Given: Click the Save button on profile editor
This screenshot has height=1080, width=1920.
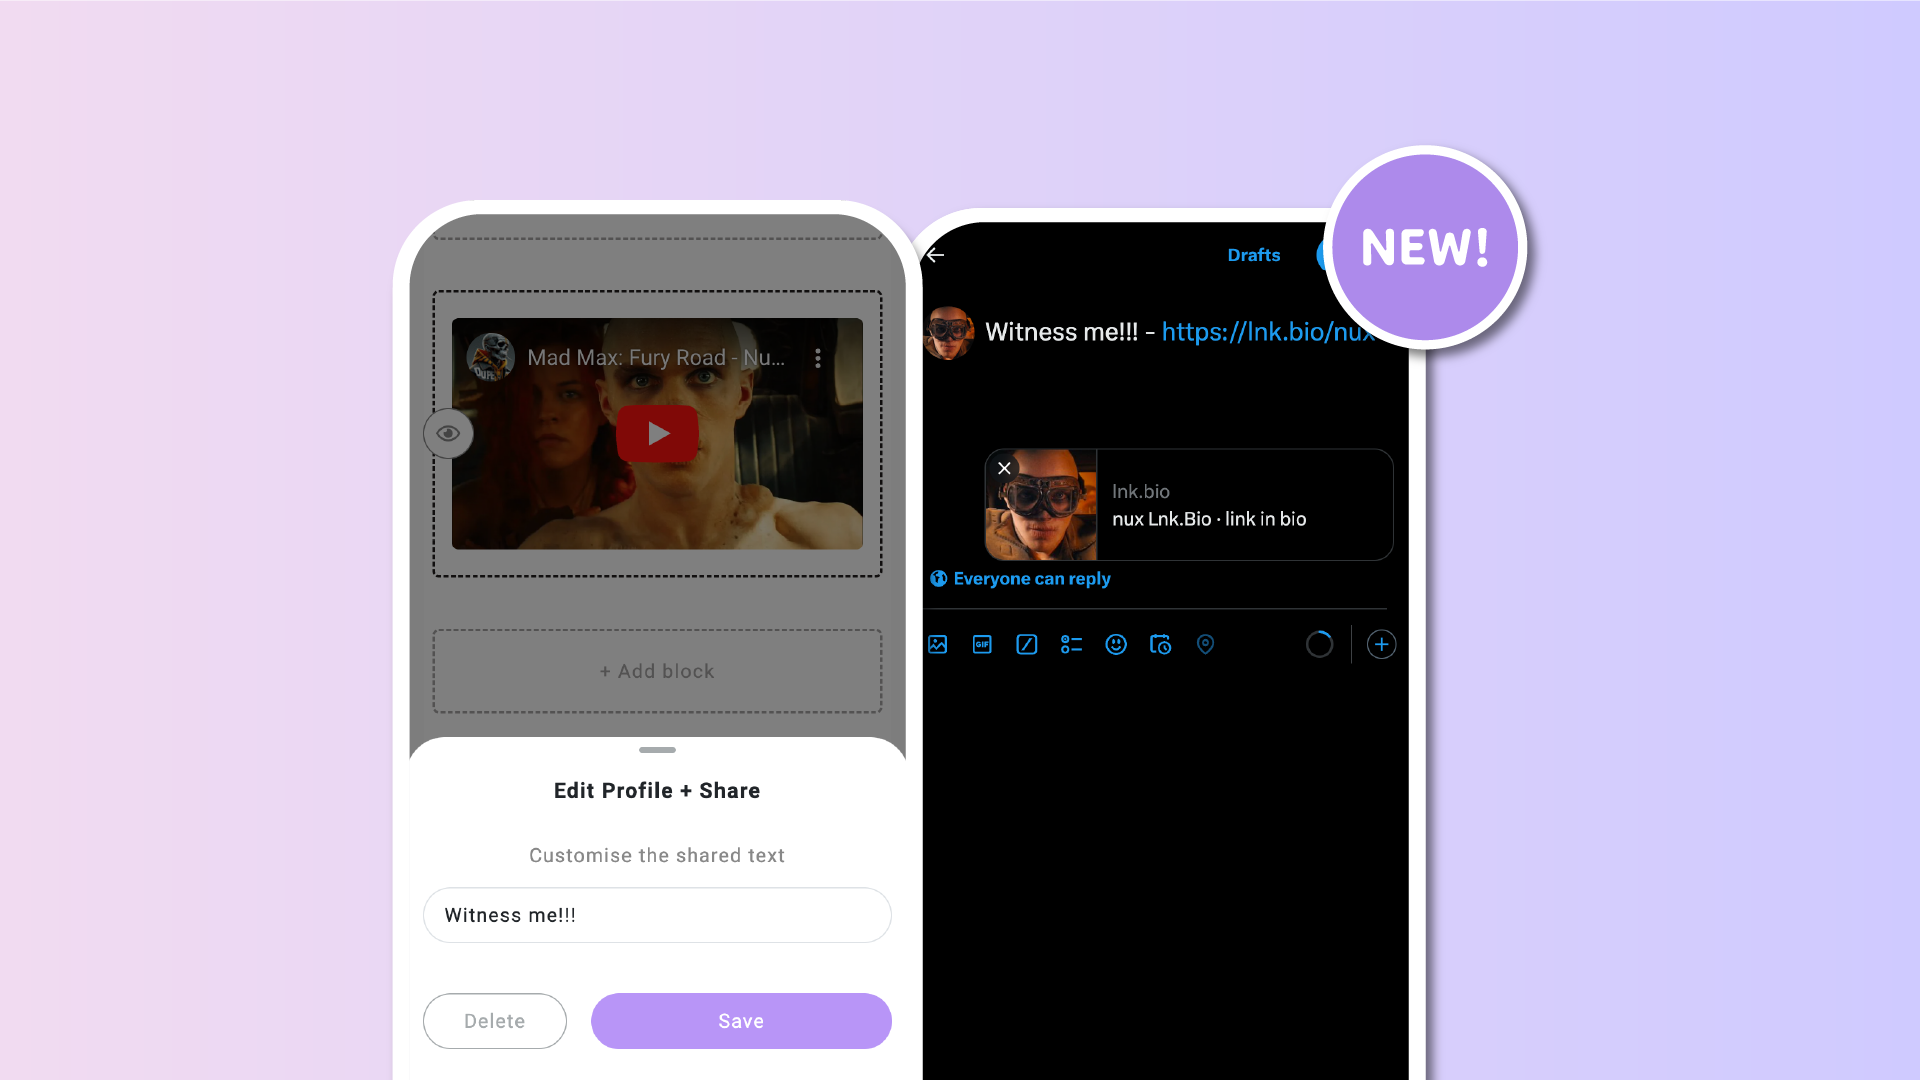Looking at the screenshot, I should [x=740, y=1021].
